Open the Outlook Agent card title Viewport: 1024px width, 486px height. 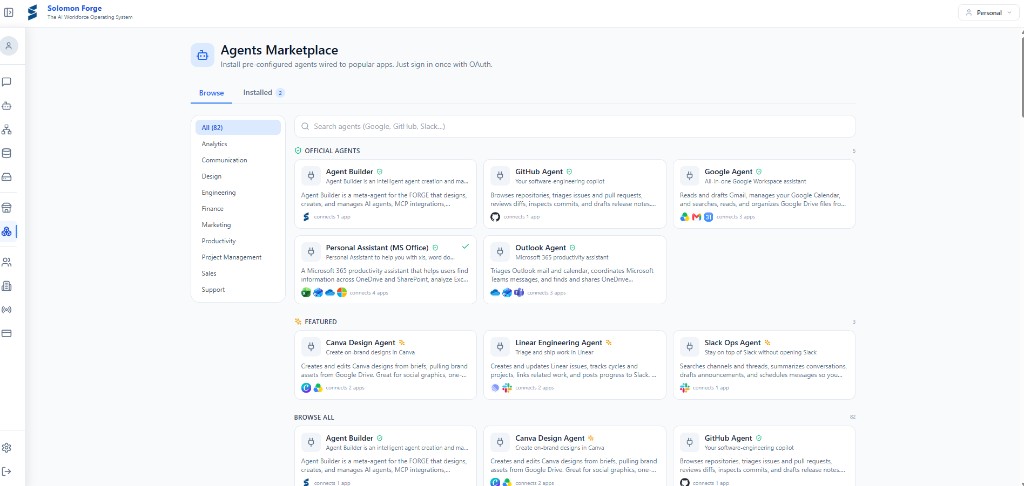tap(540, 248)
